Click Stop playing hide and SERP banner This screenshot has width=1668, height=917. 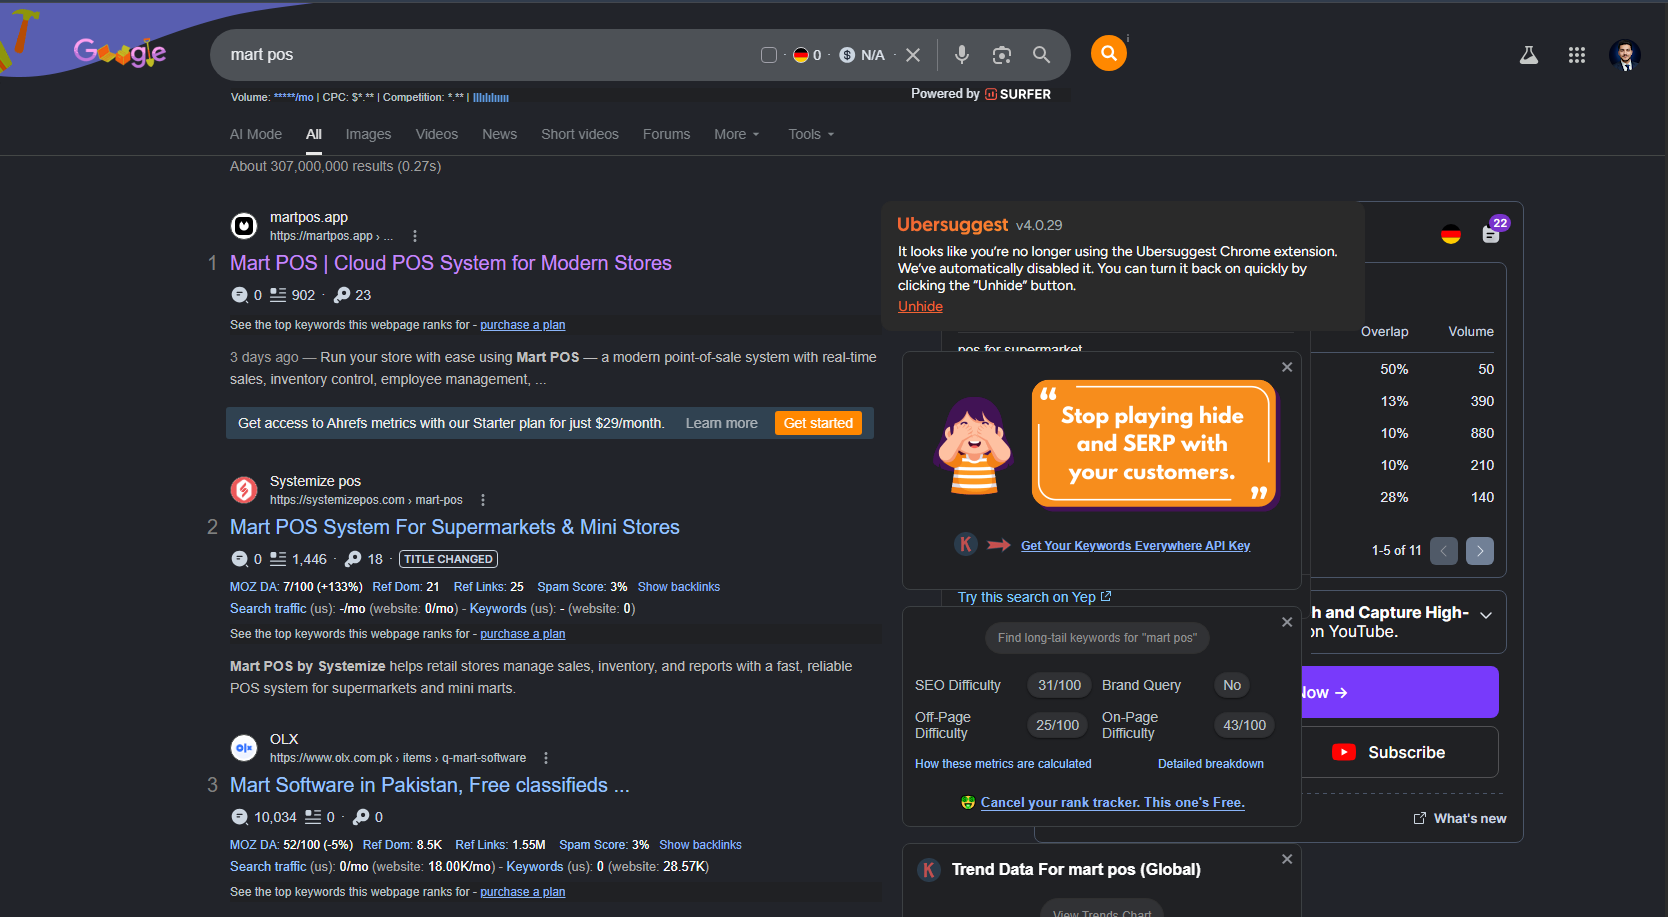click(x=1154, y=444)
